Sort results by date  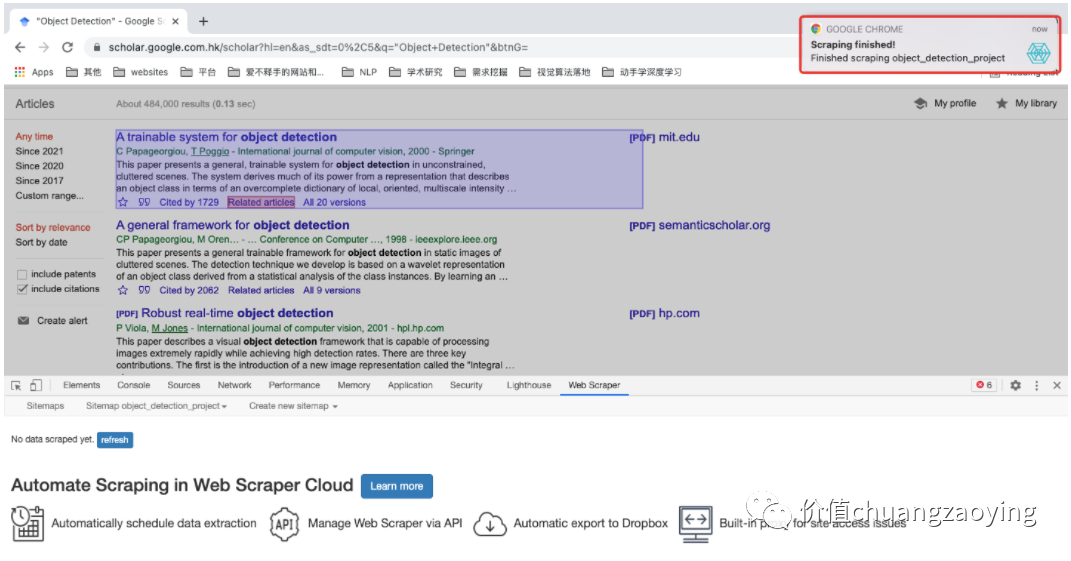(x=41, y=243)
